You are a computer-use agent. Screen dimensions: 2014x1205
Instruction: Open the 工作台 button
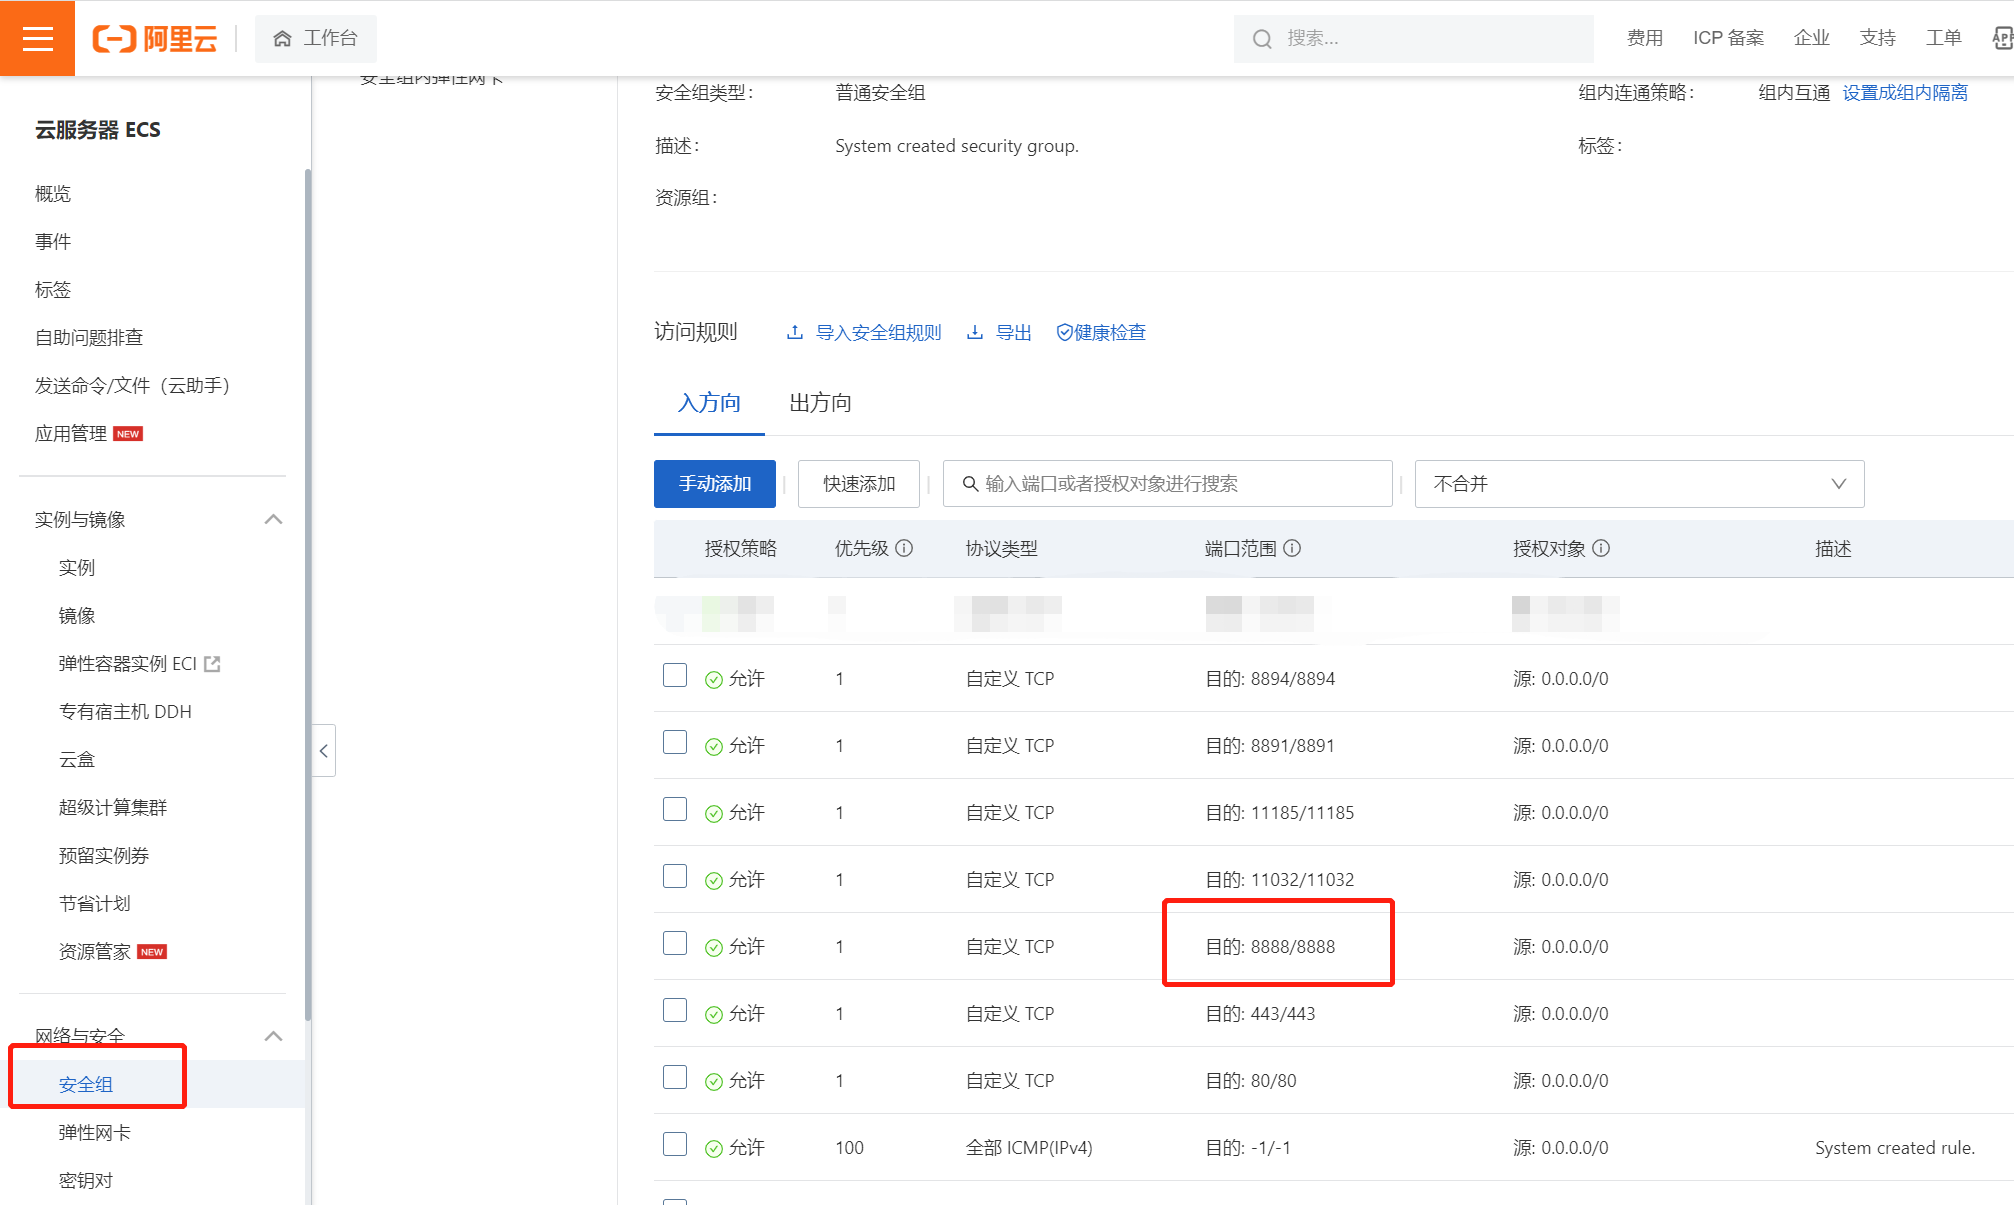pos(316,39)
